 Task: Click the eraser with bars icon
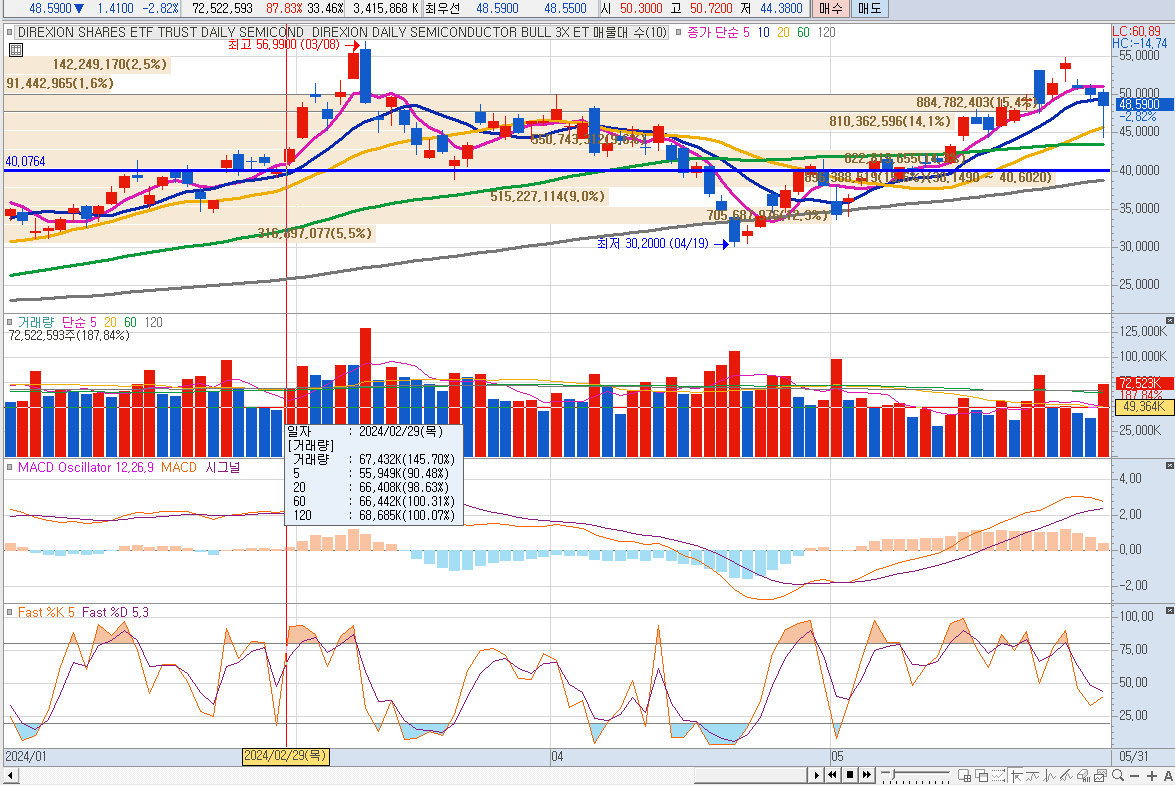click(x=1084, y=775)
